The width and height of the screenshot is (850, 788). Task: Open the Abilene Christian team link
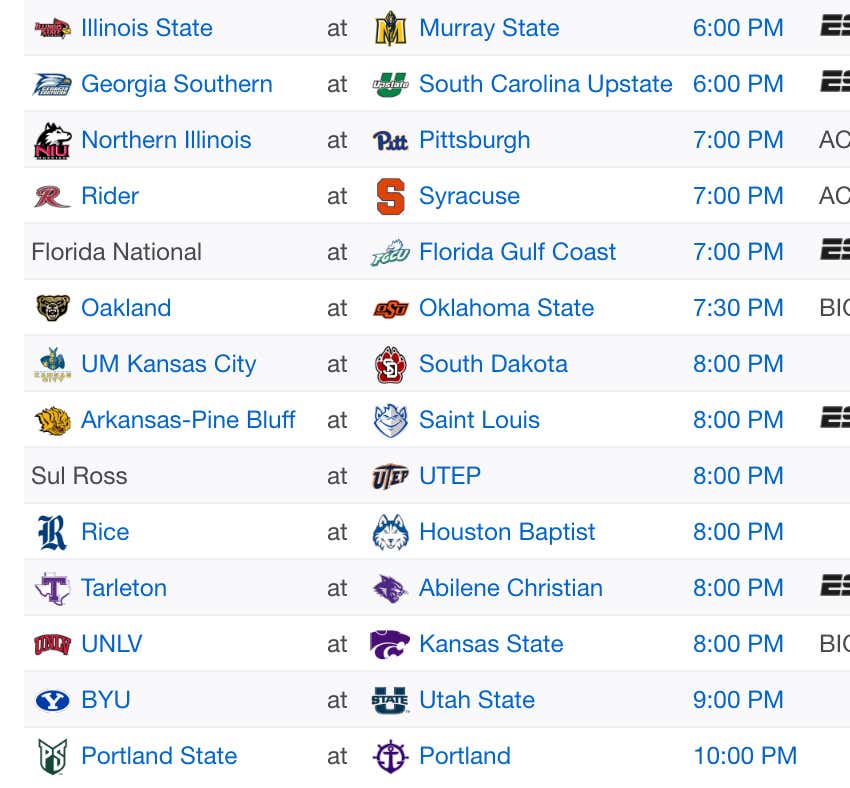[511, 588]
